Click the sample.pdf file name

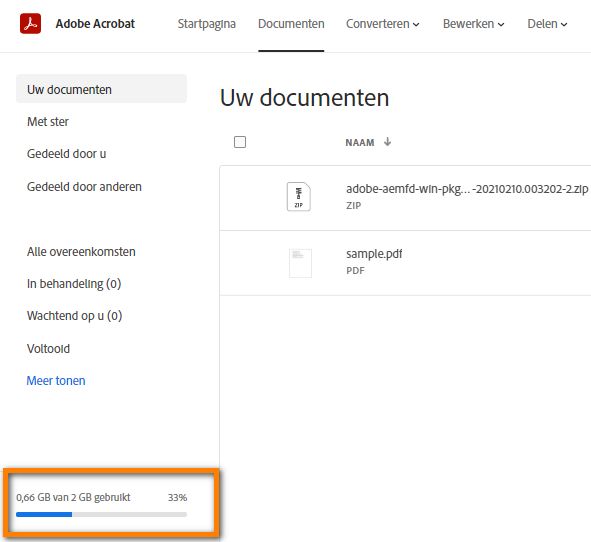coord(374,254)
